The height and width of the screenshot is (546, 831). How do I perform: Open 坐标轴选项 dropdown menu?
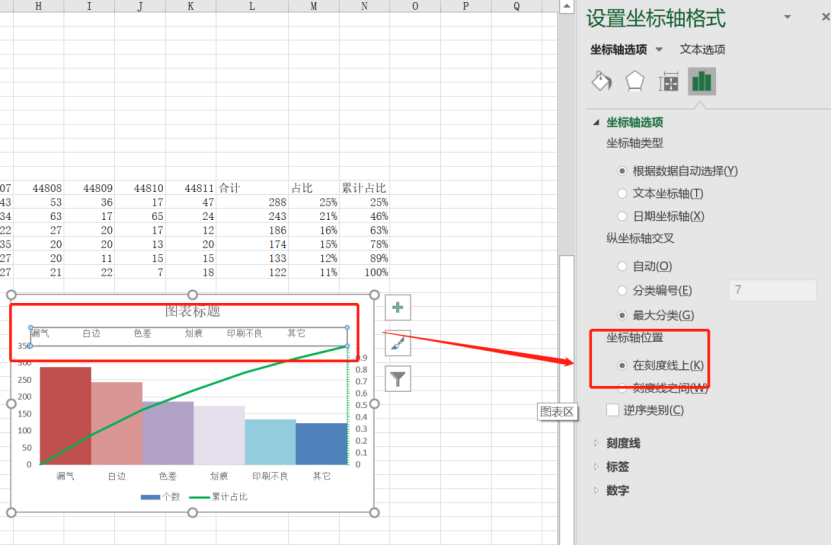point(659,49)
